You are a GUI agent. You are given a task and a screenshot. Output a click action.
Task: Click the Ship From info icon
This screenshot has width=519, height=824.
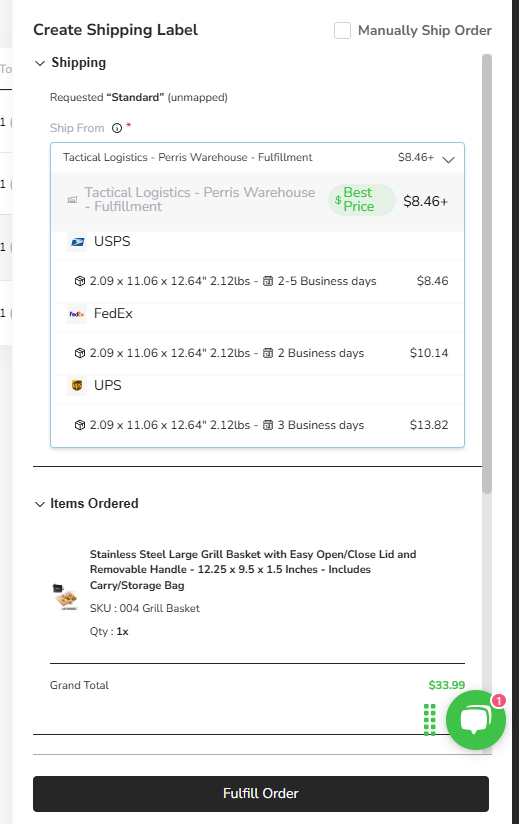pyautogui.click(x=117, y=128)
